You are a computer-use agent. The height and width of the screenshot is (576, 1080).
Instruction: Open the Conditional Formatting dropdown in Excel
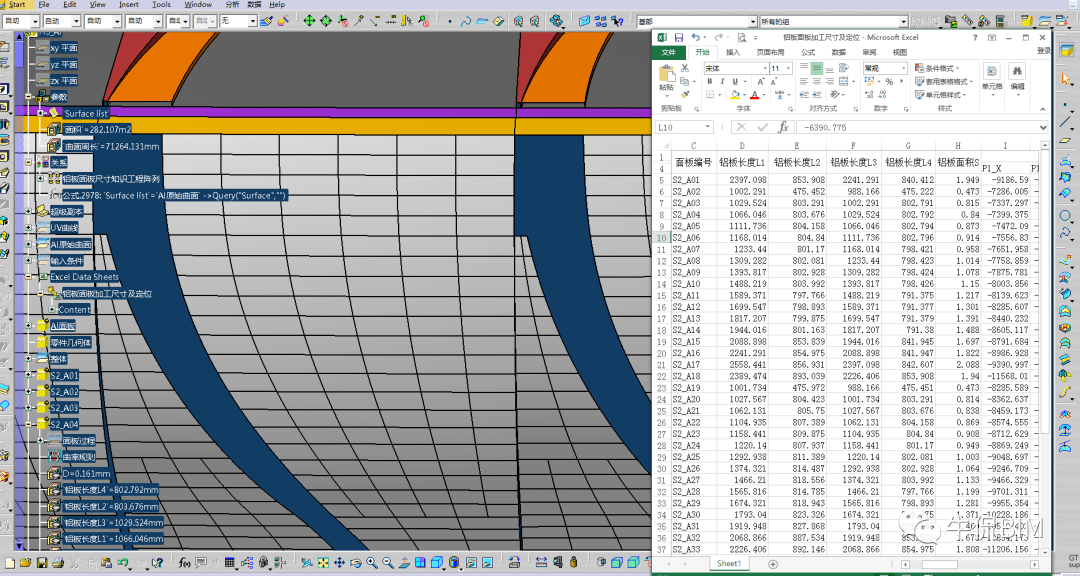[937, 68]
